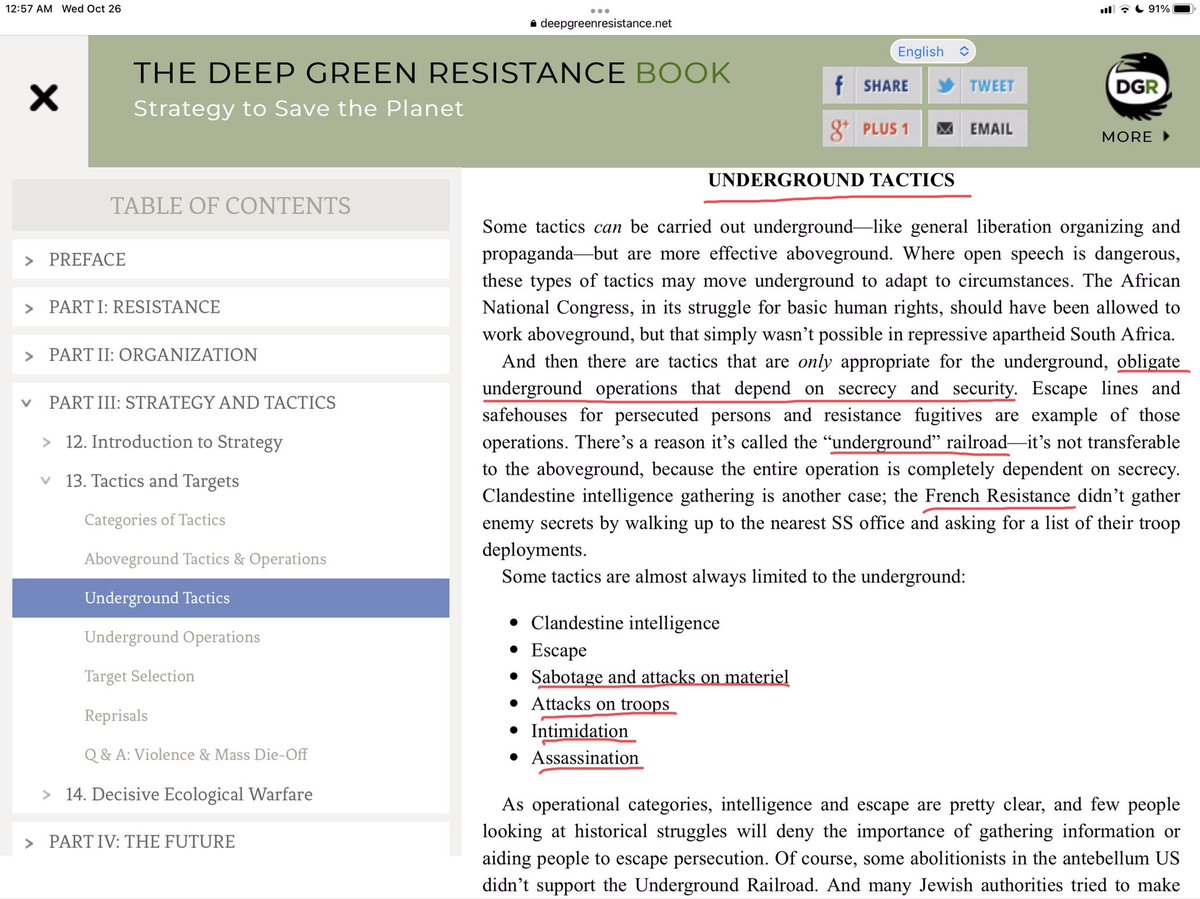Open the English language dropdown
Image resolution: width=1200 pixels, height=899 pixels.
pos(931,51)
